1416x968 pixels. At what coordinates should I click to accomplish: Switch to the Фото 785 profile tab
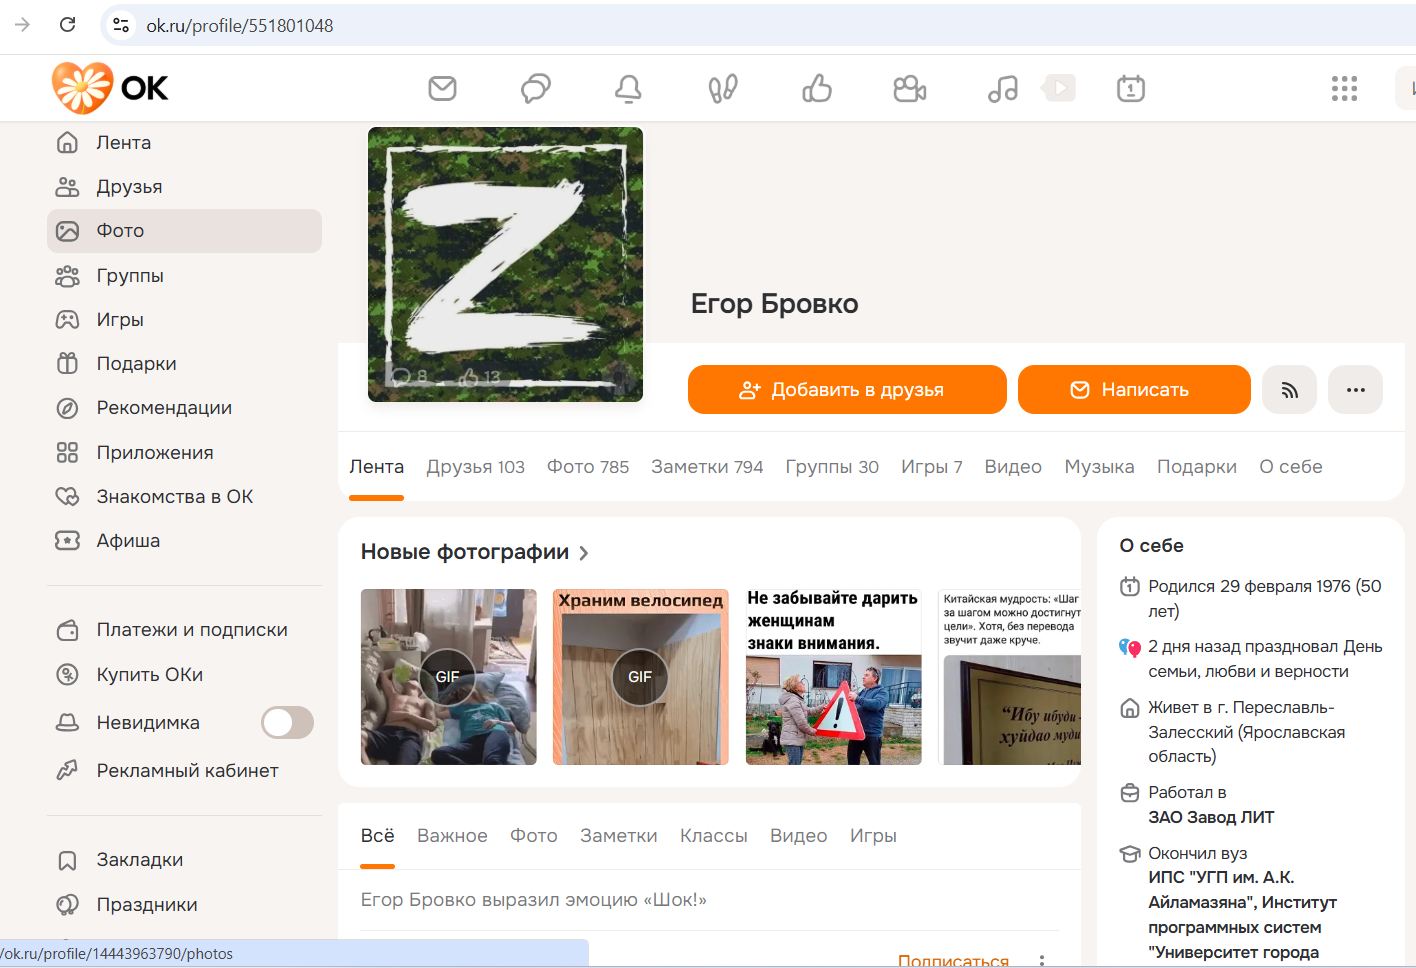588,466
